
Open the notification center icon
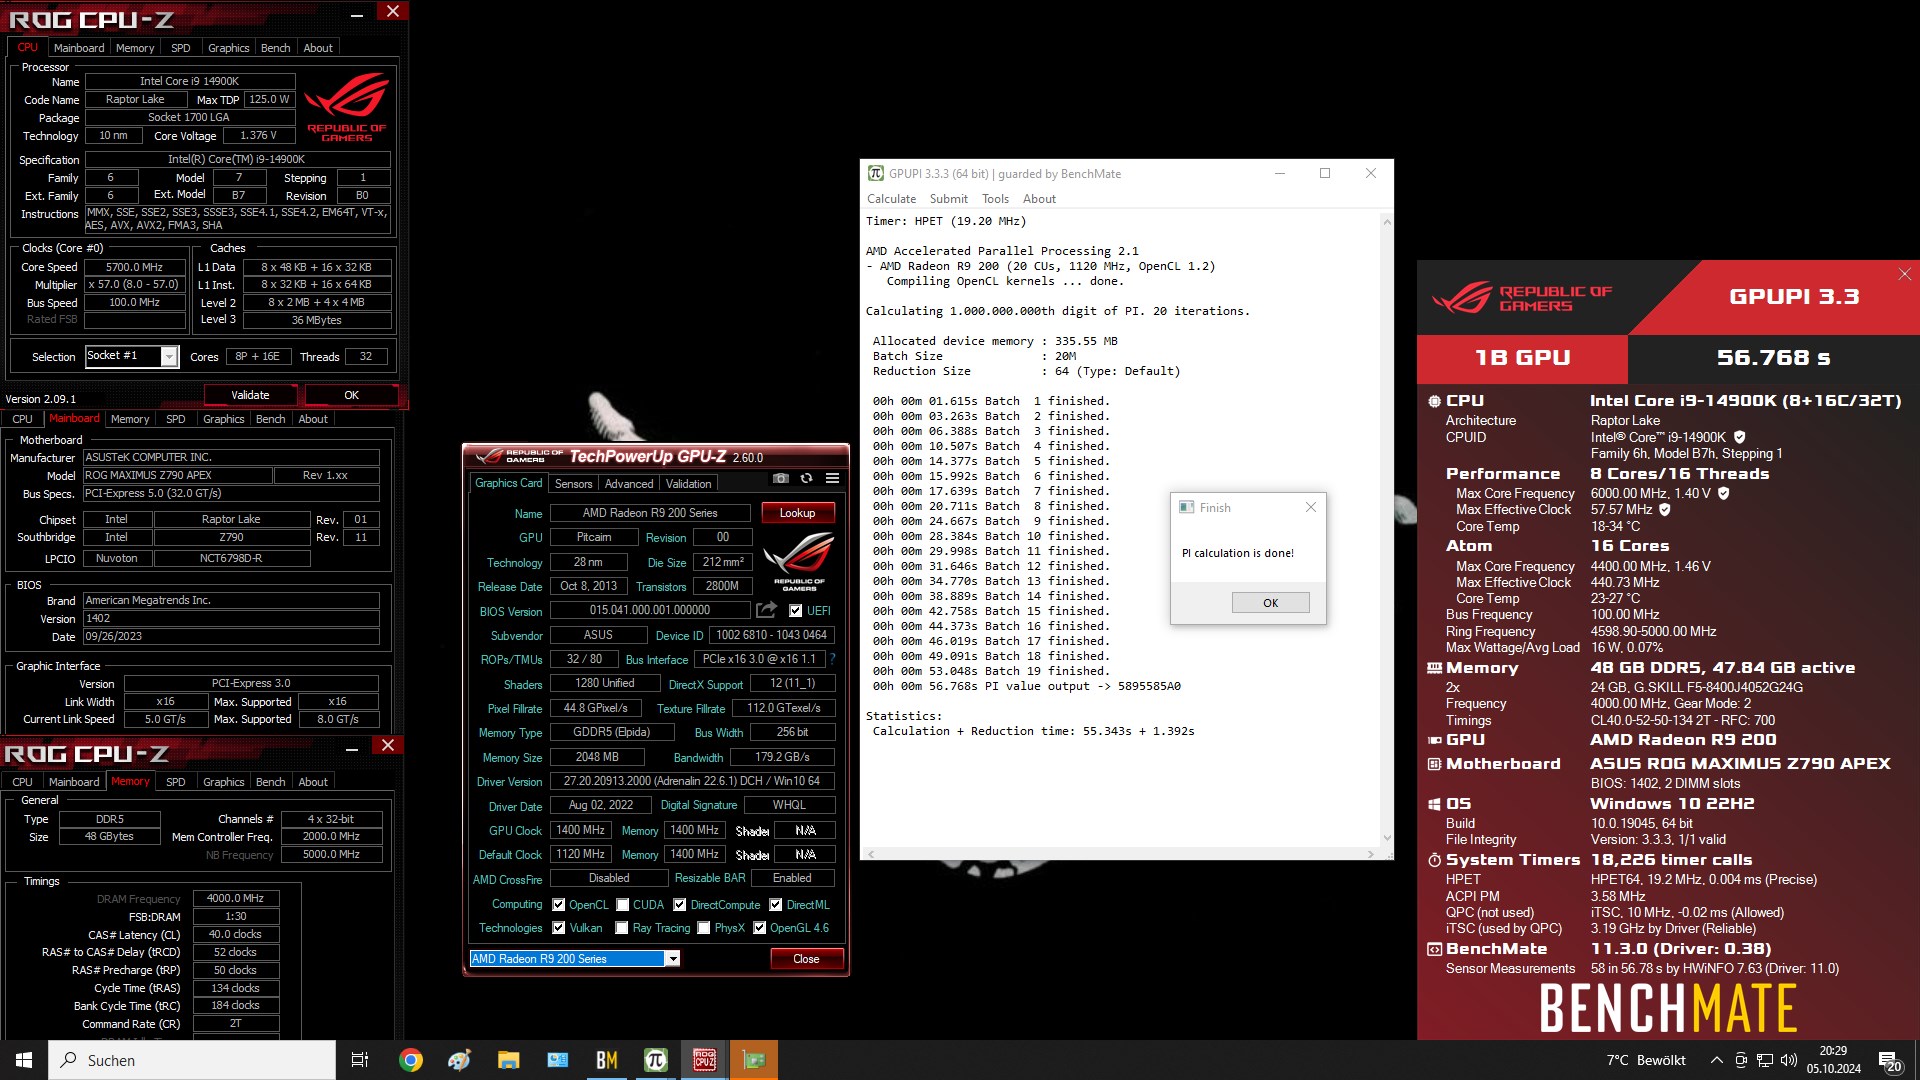(1889, 1060)
